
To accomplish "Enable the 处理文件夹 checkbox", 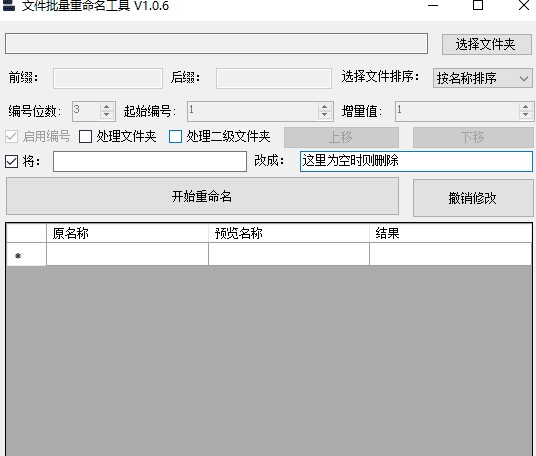I will click(x=85, y=137).
